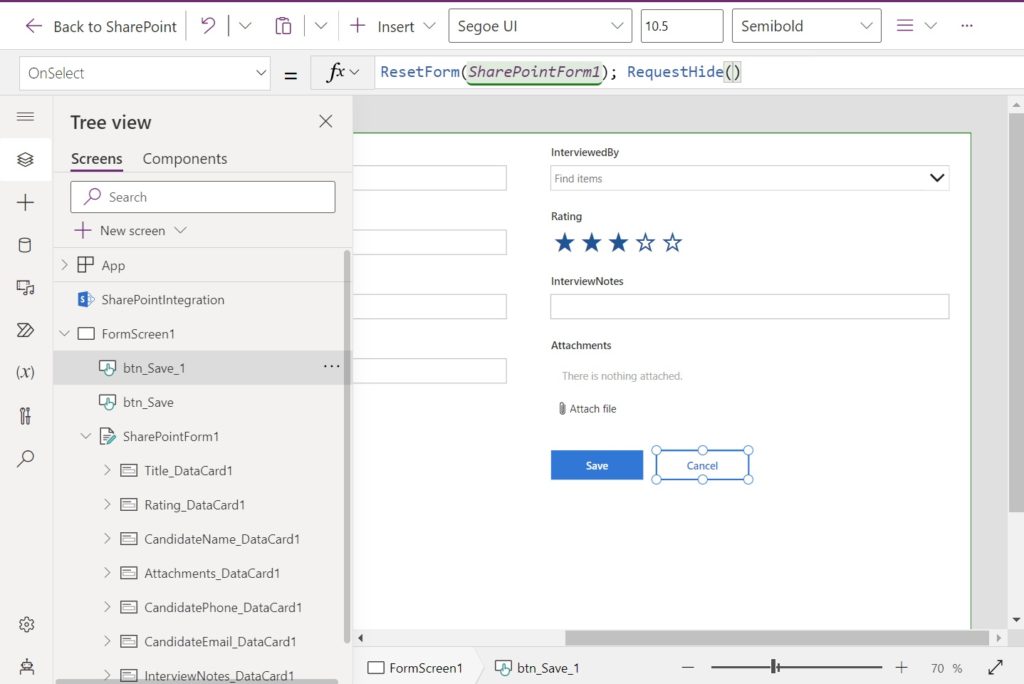Expand the Title_DataCard1 tree node
The width and height of the screenshot is (1024, 684).
[x=107, y=470]
